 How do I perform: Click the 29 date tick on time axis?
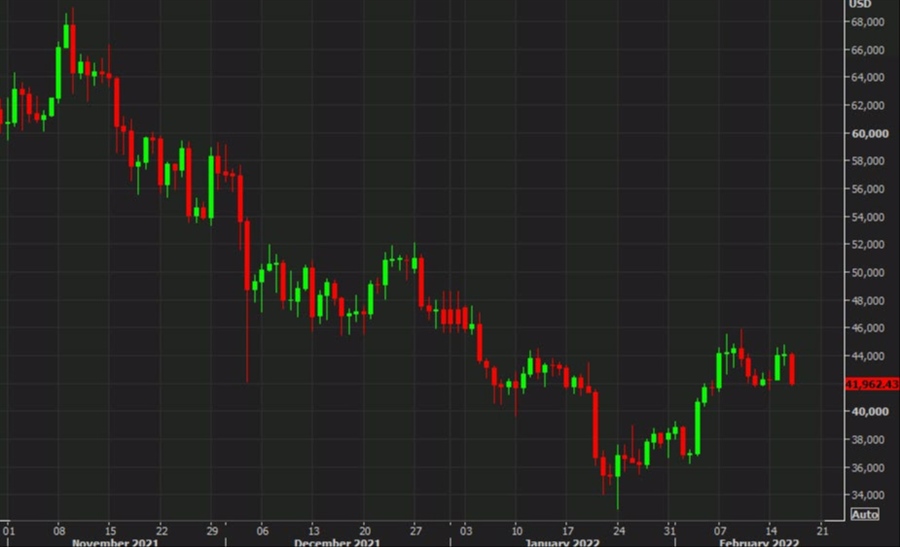pyautogui.click(x=213, y=529)
